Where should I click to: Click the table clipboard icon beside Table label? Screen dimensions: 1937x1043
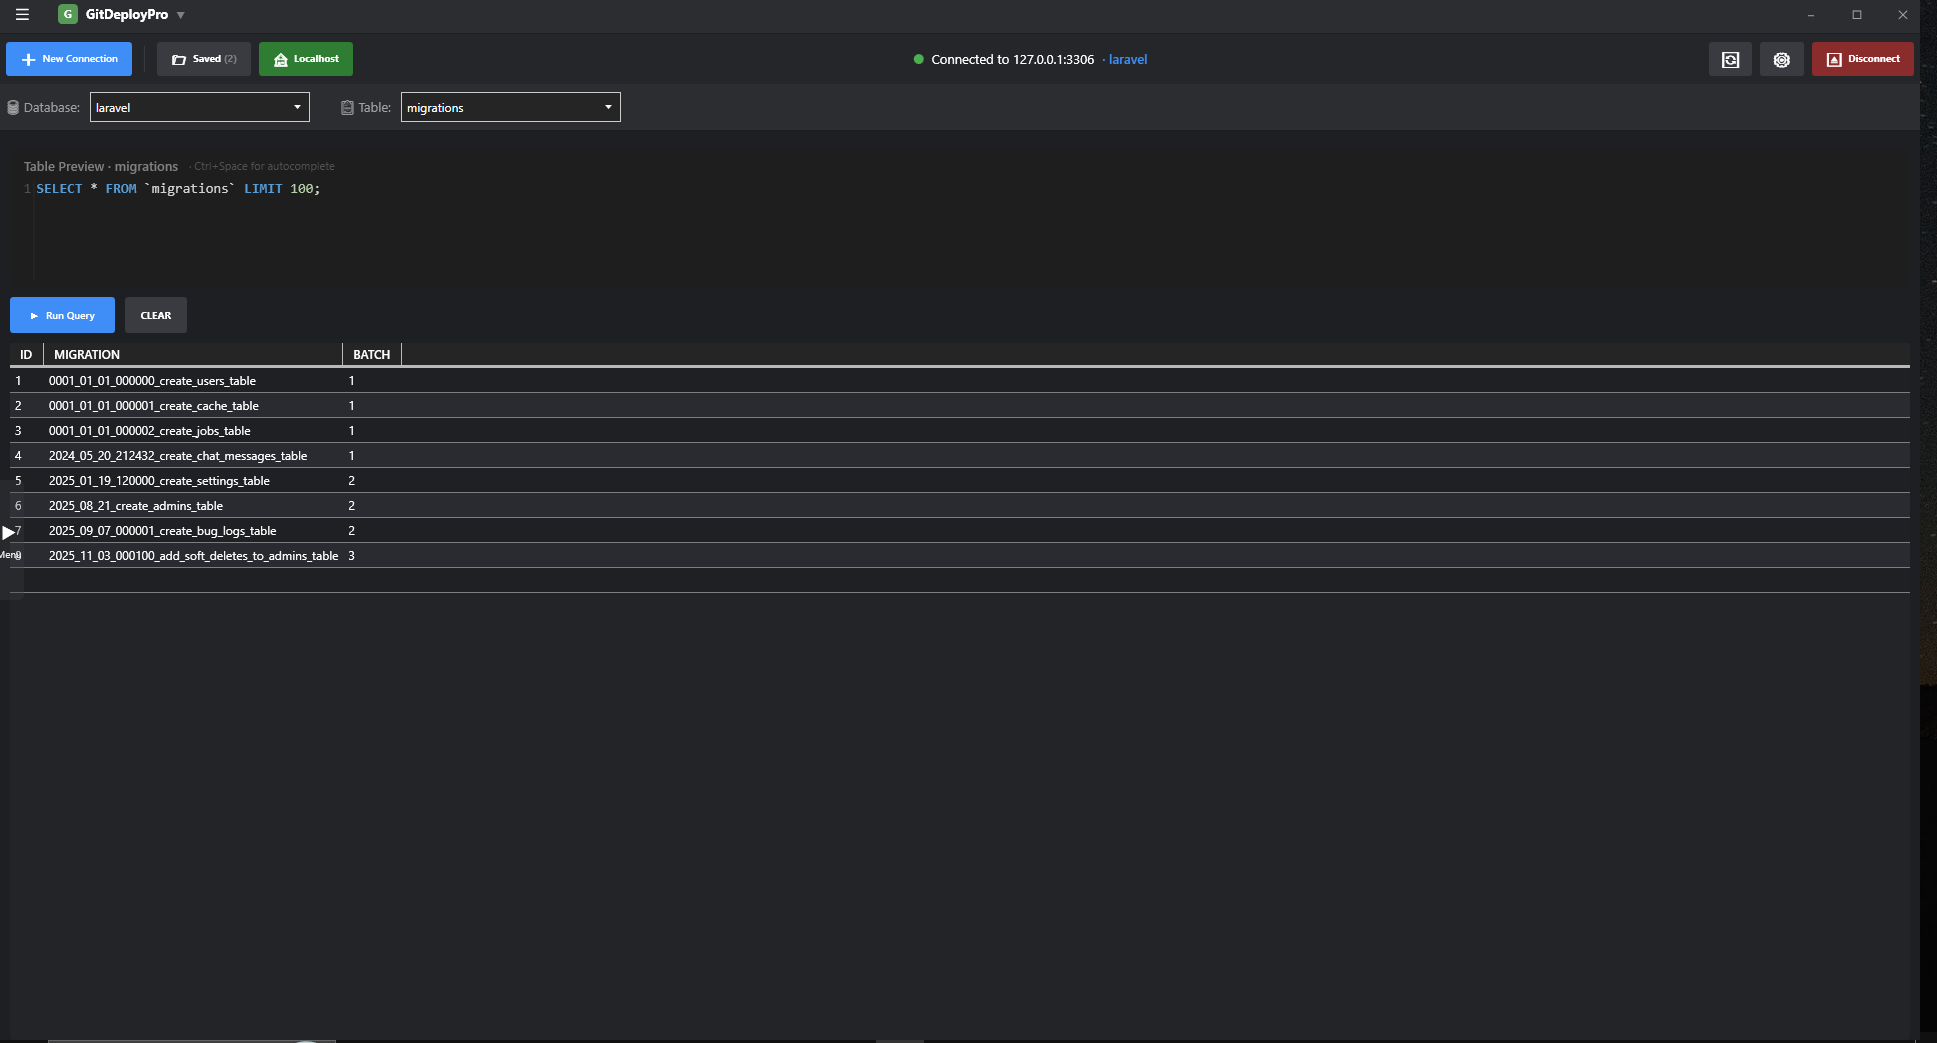(x=346, y=107)
